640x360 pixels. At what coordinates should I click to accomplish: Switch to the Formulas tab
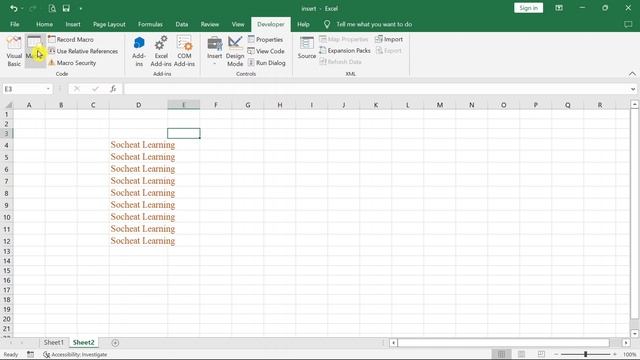pos(150,24)
